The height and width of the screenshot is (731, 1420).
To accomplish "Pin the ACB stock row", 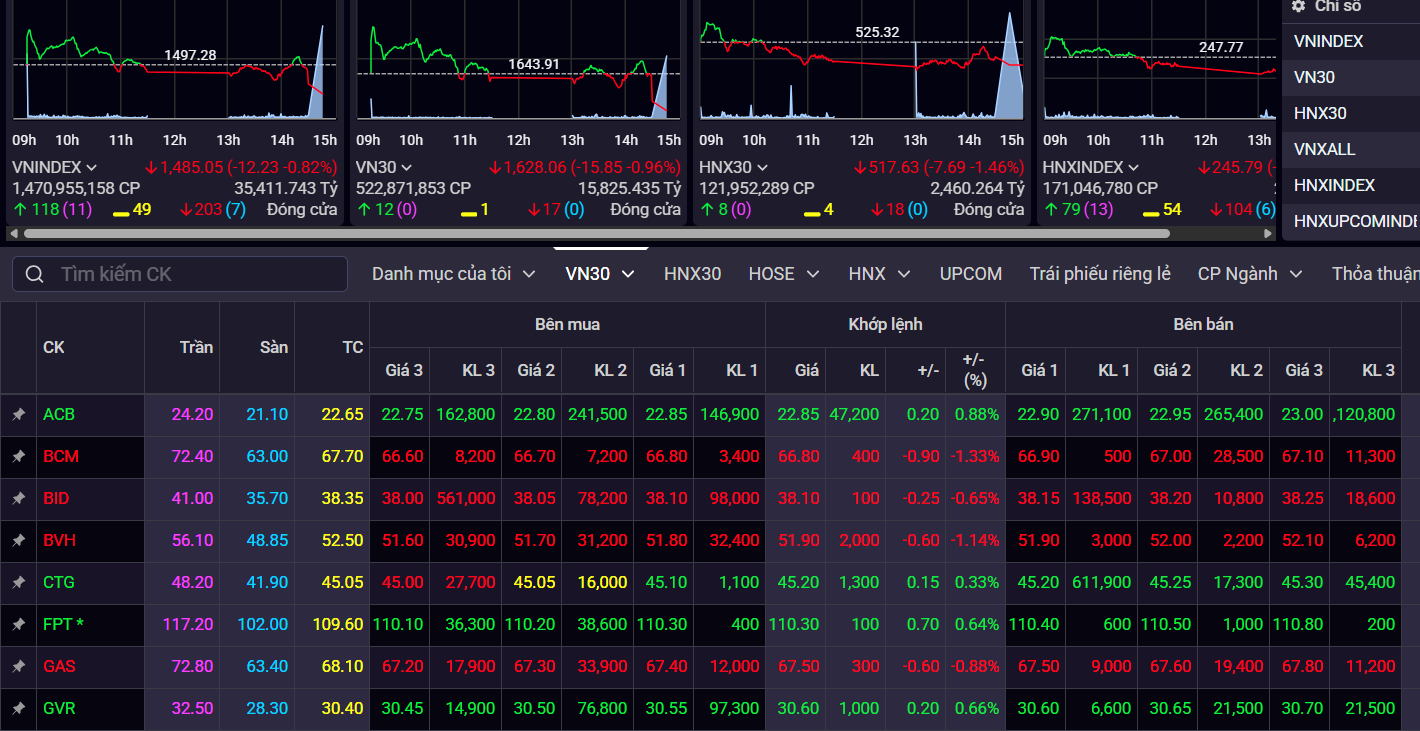I will [x=18, y=414].
